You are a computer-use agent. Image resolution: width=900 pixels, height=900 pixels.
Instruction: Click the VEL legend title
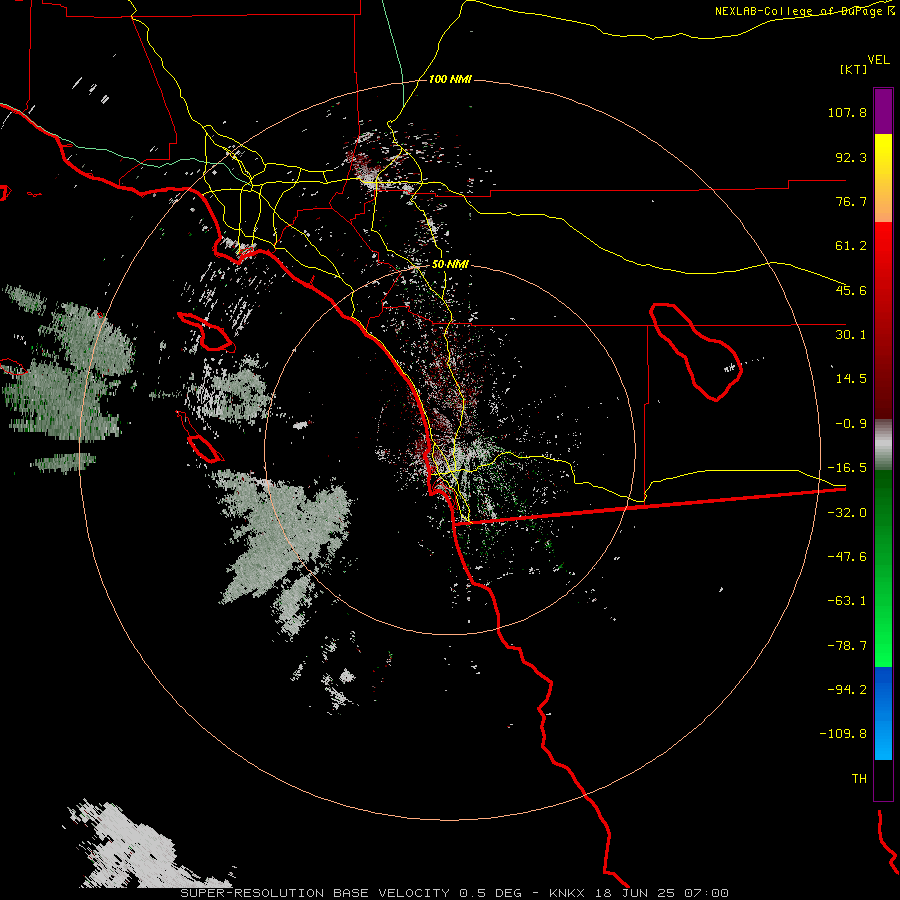pos(878,60)
